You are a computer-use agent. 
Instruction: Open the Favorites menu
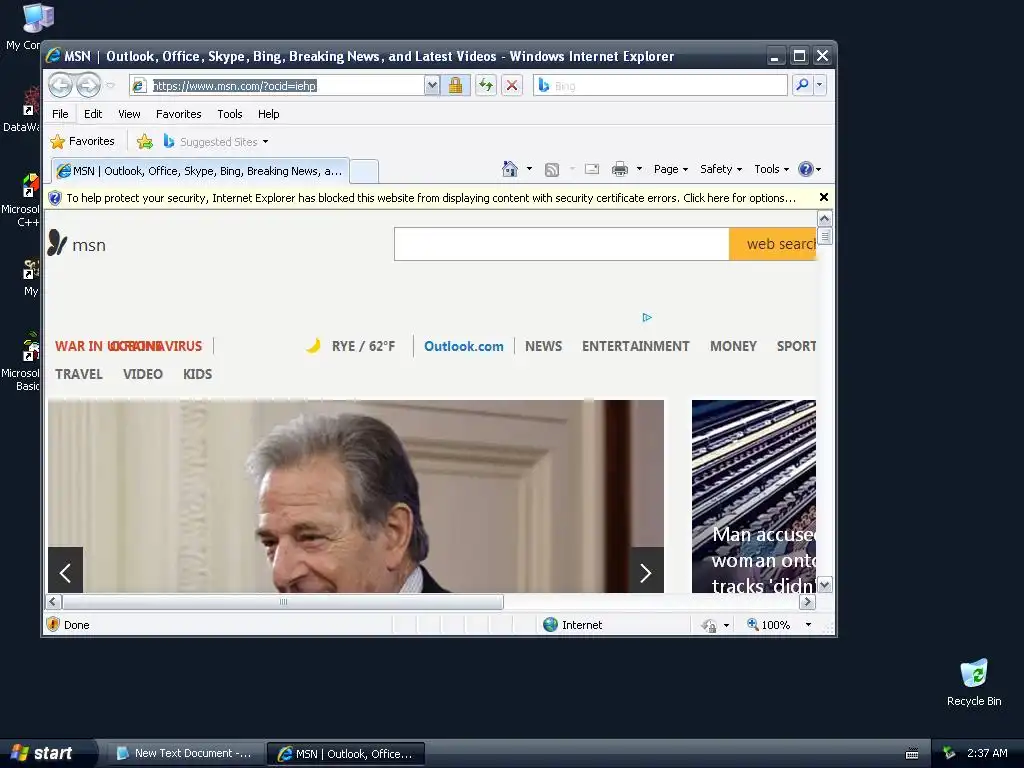point(178,114)
